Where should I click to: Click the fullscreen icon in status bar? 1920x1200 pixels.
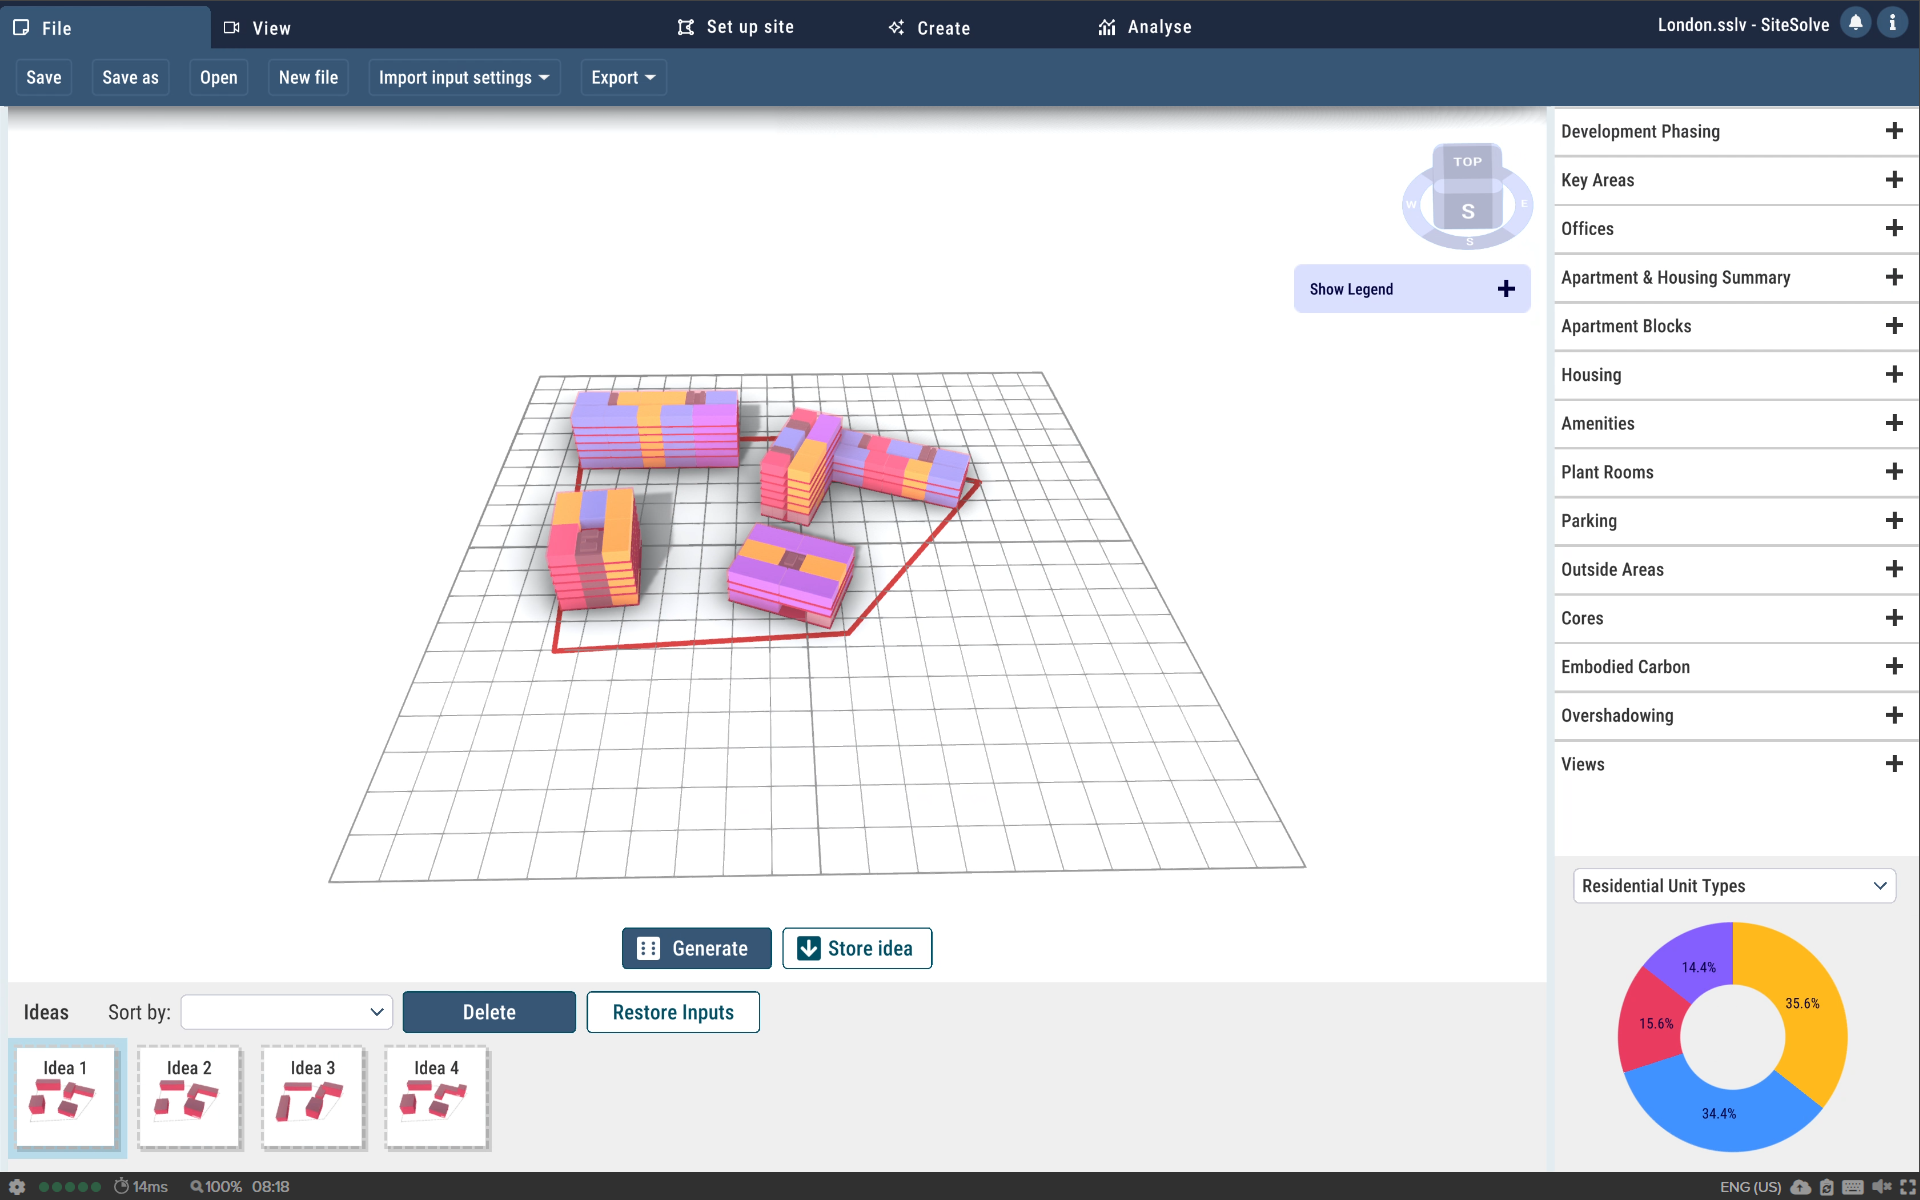(1908, 1187)
